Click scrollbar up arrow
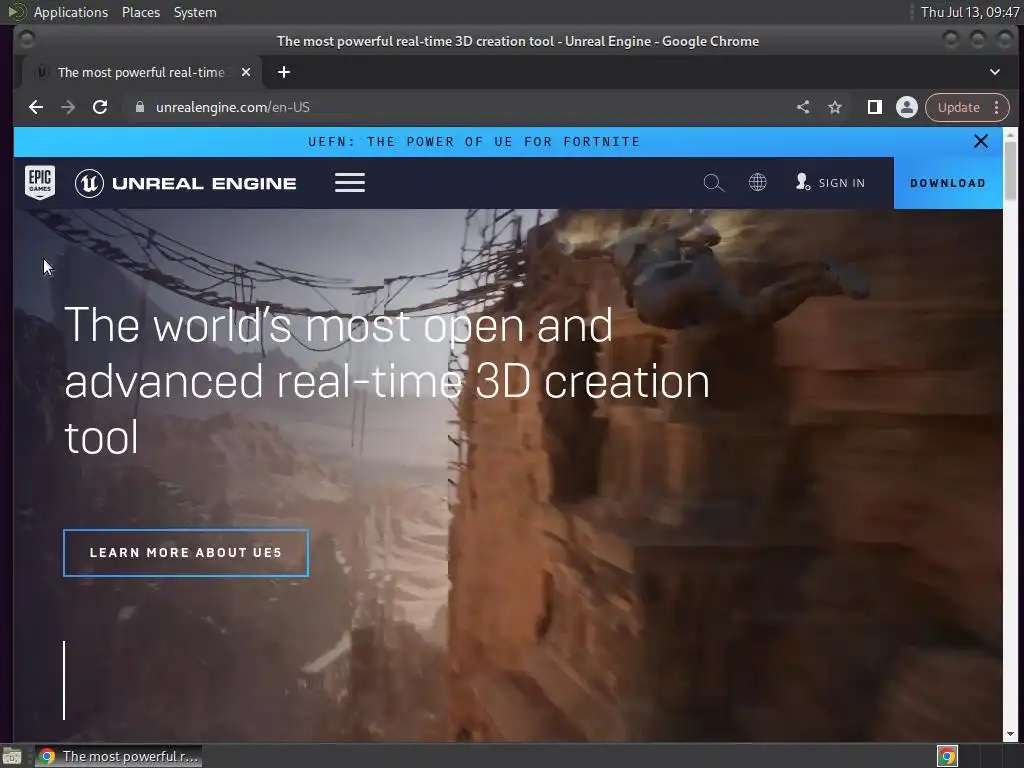This screenshot has width=1024, height=768. point(1010,135)
